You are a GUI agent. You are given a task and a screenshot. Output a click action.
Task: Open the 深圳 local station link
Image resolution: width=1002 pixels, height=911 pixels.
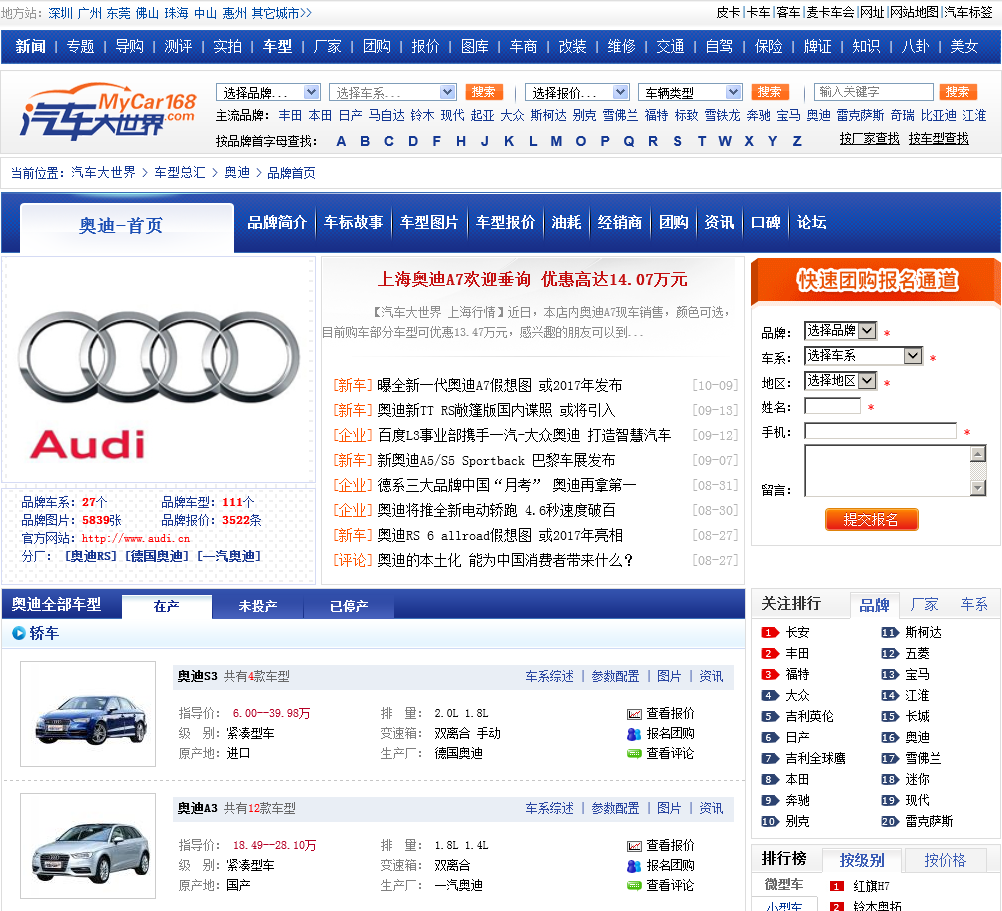point(60,13)
